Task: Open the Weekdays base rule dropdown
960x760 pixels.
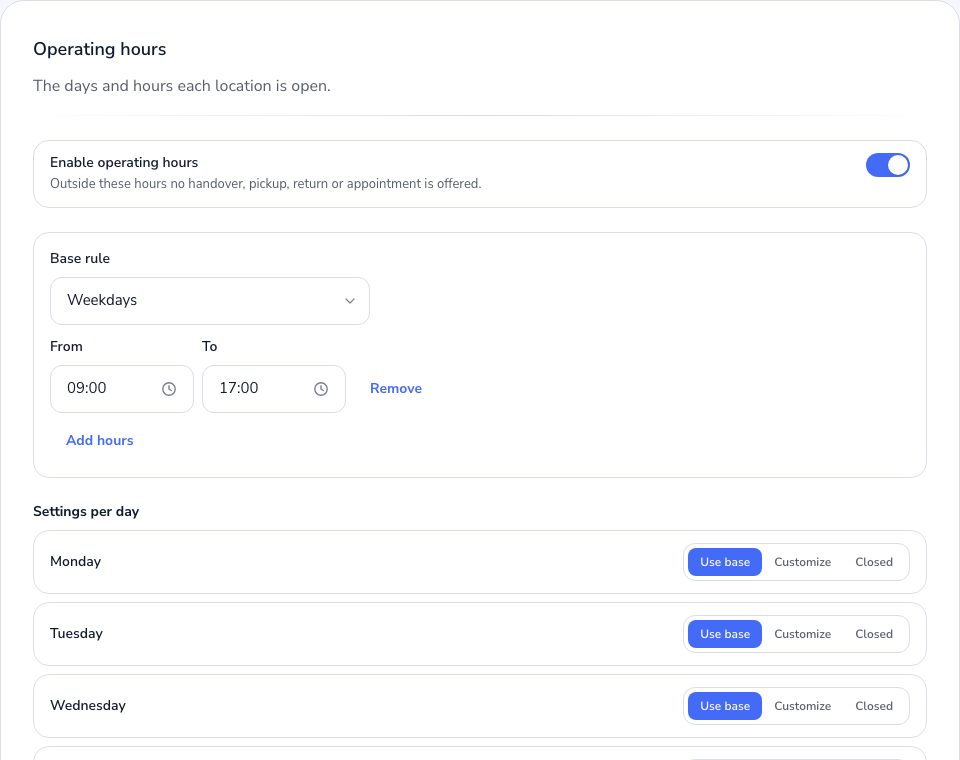Action: (x=210, y=301)
